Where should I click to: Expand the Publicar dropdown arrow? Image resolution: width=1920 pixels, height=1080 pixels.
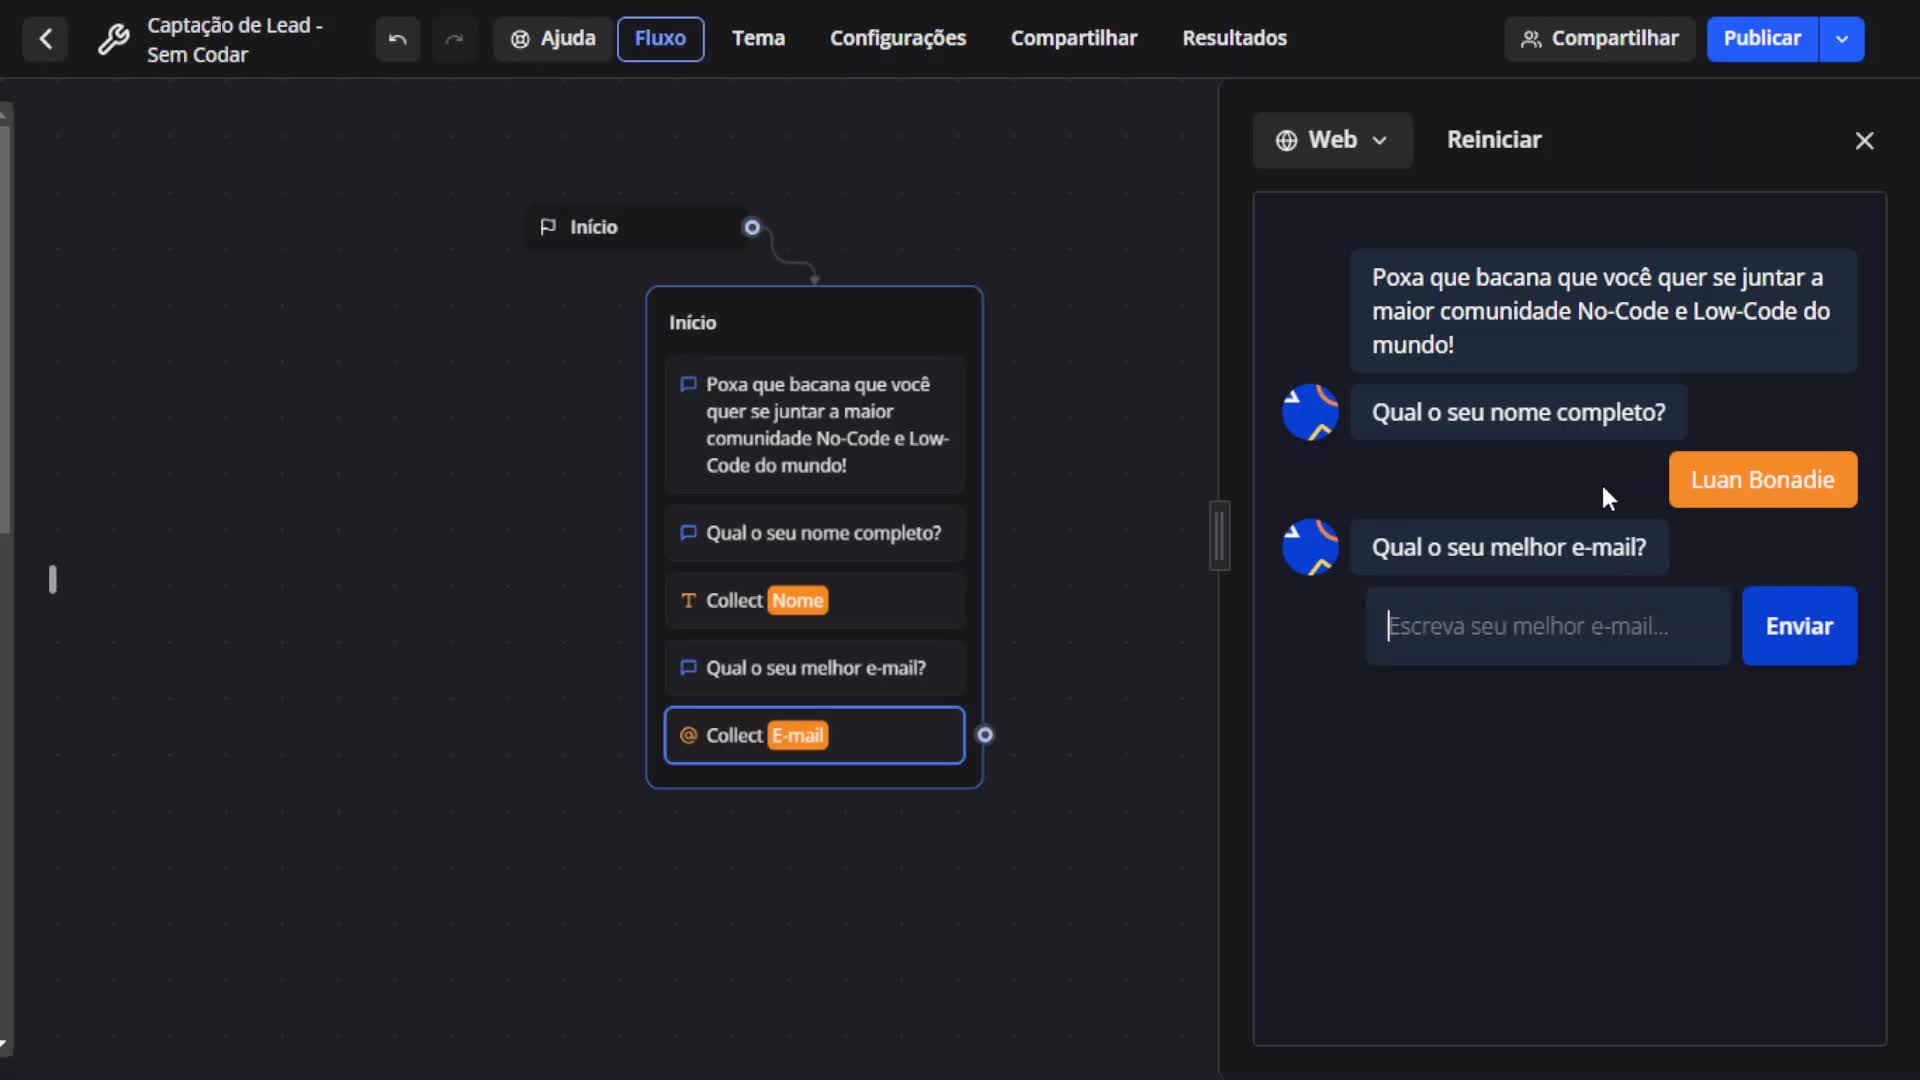coord(1842,39)
